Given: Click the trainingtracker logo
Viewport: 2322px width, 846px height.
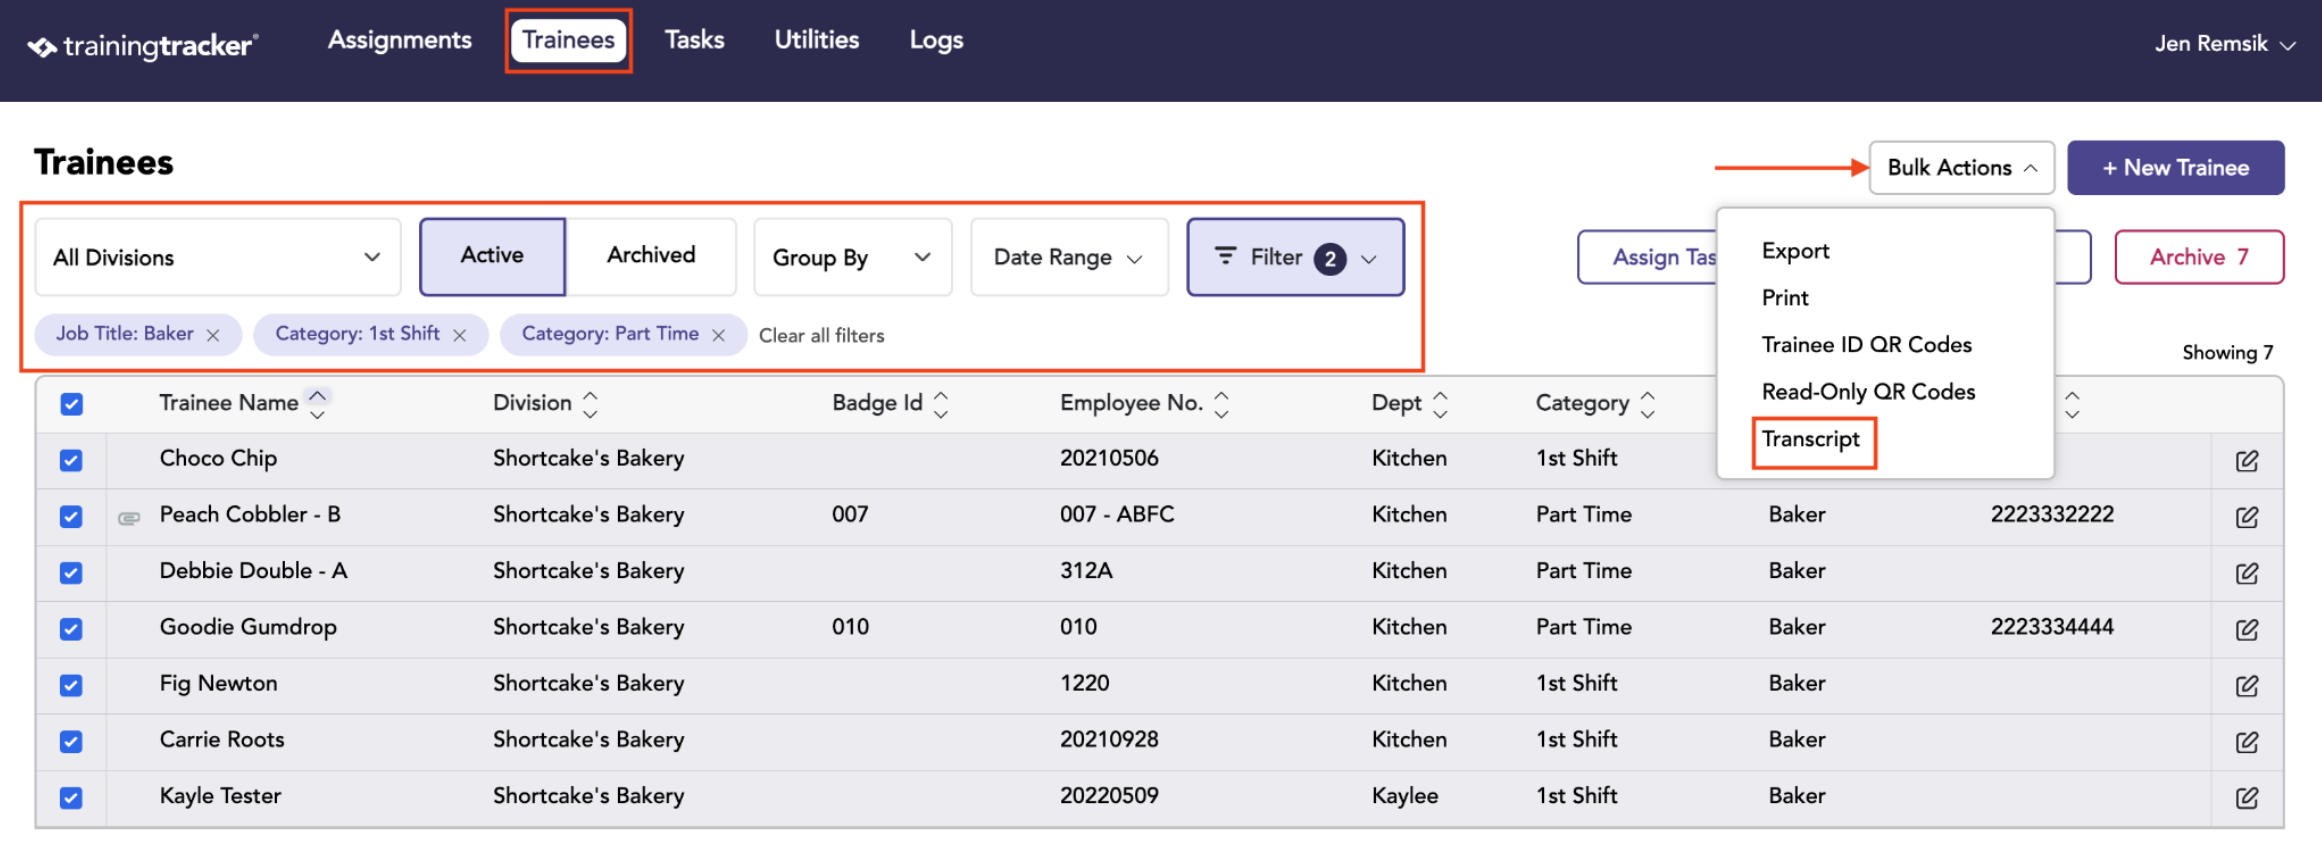Looking at the screenshot, I should point(142,46).
